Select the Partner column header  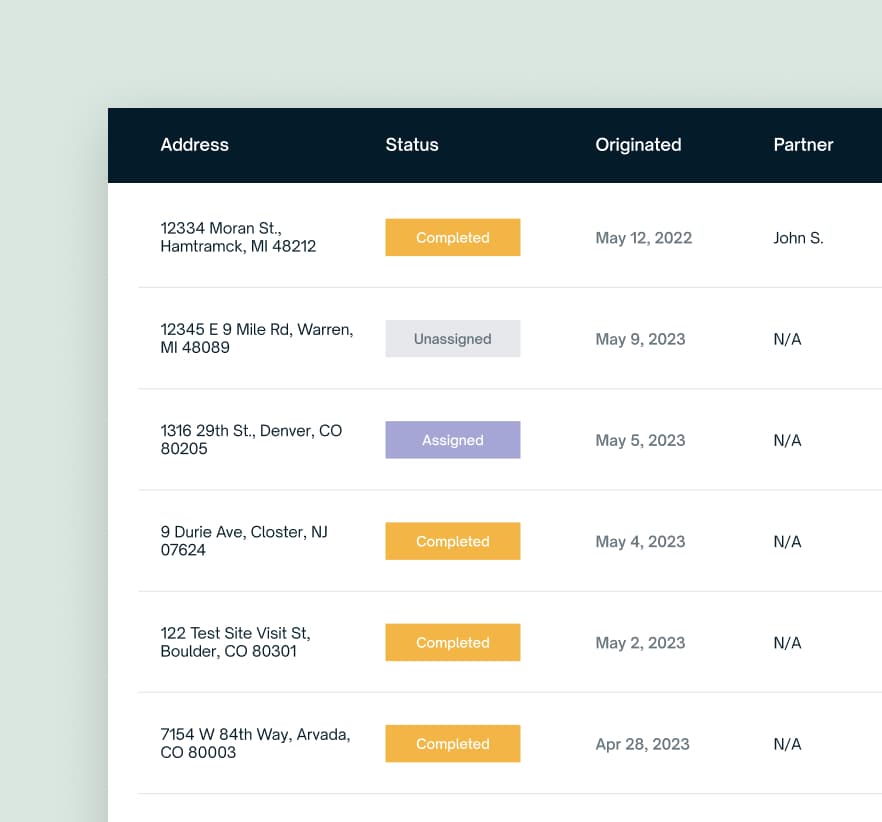click(x=803, y=145)
